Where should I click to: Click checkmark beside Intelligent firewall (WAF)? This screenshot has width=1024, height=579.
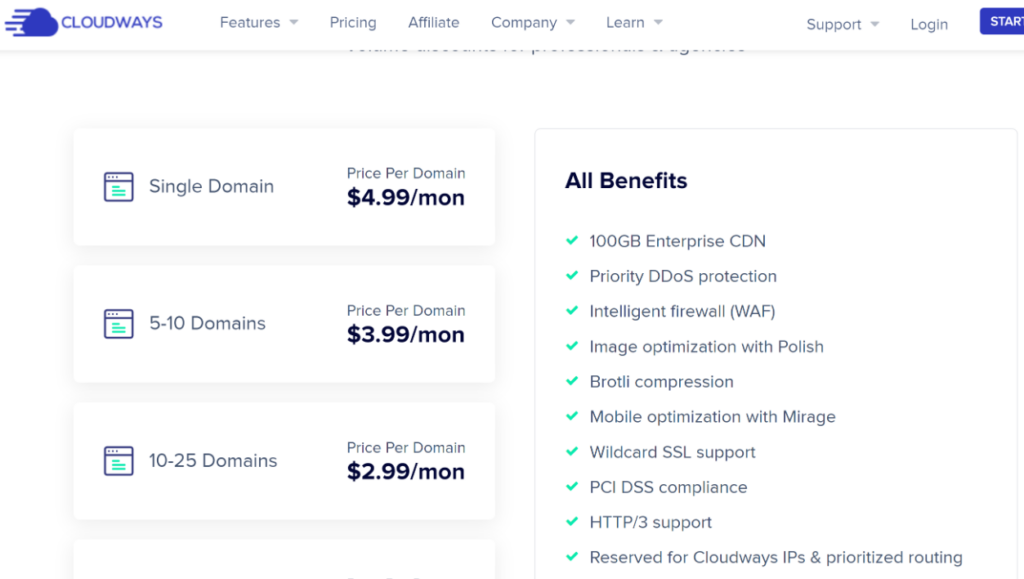click(572, 311)
